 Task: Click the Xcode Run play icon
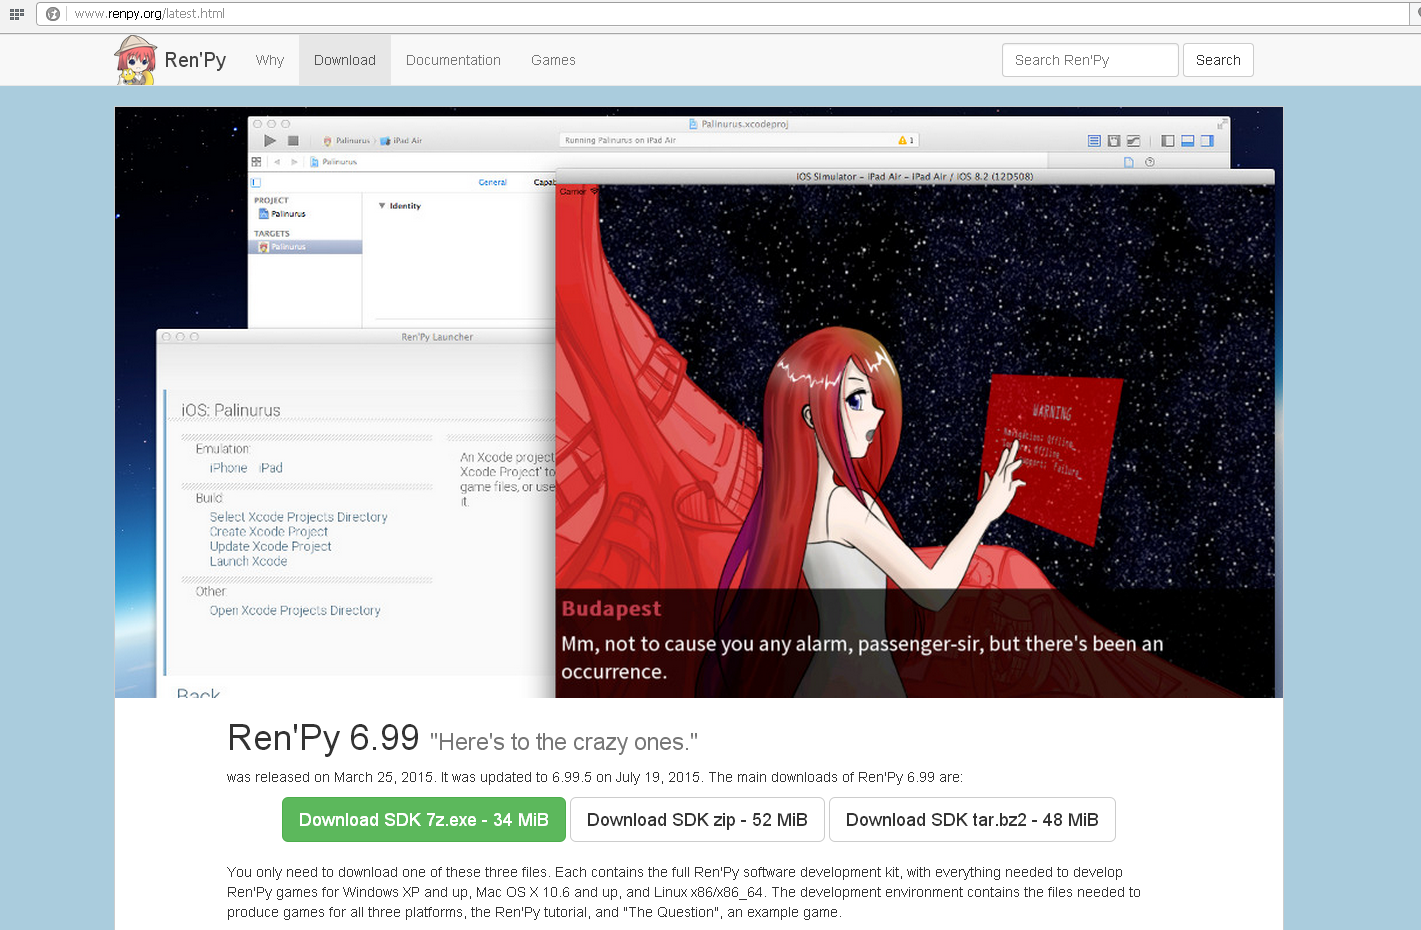pyautogui.click(x=270, y=141)
